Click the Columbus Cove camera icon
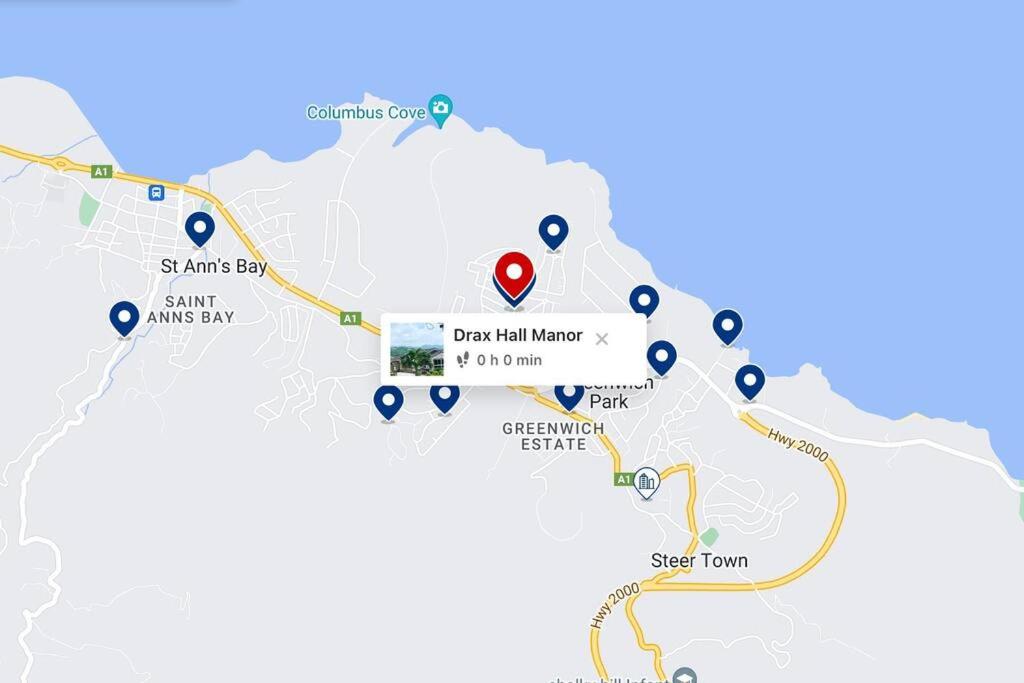The height and width of the screenshot is (683, 1024). (441, 110)
